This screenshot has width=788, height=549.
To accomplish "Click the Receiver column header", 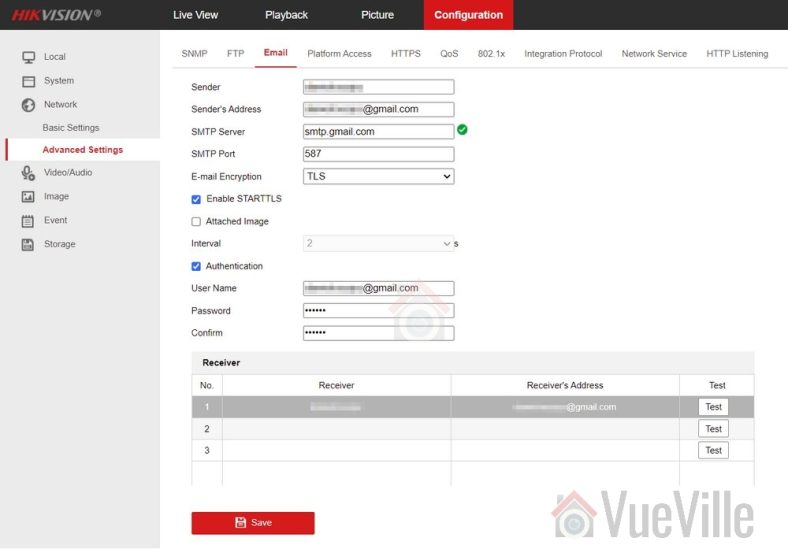I will pyautogui.click(x=336, y=386).
